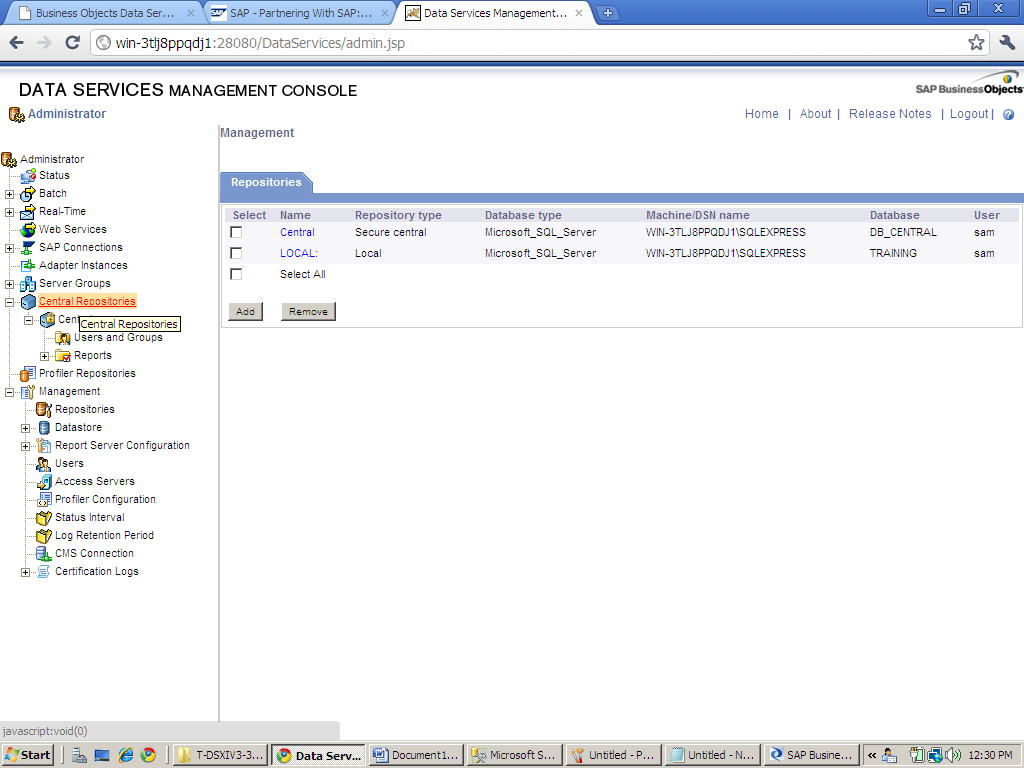The image size is (1024, 768).
Task: Open a new browser tab
Action: 607,13
